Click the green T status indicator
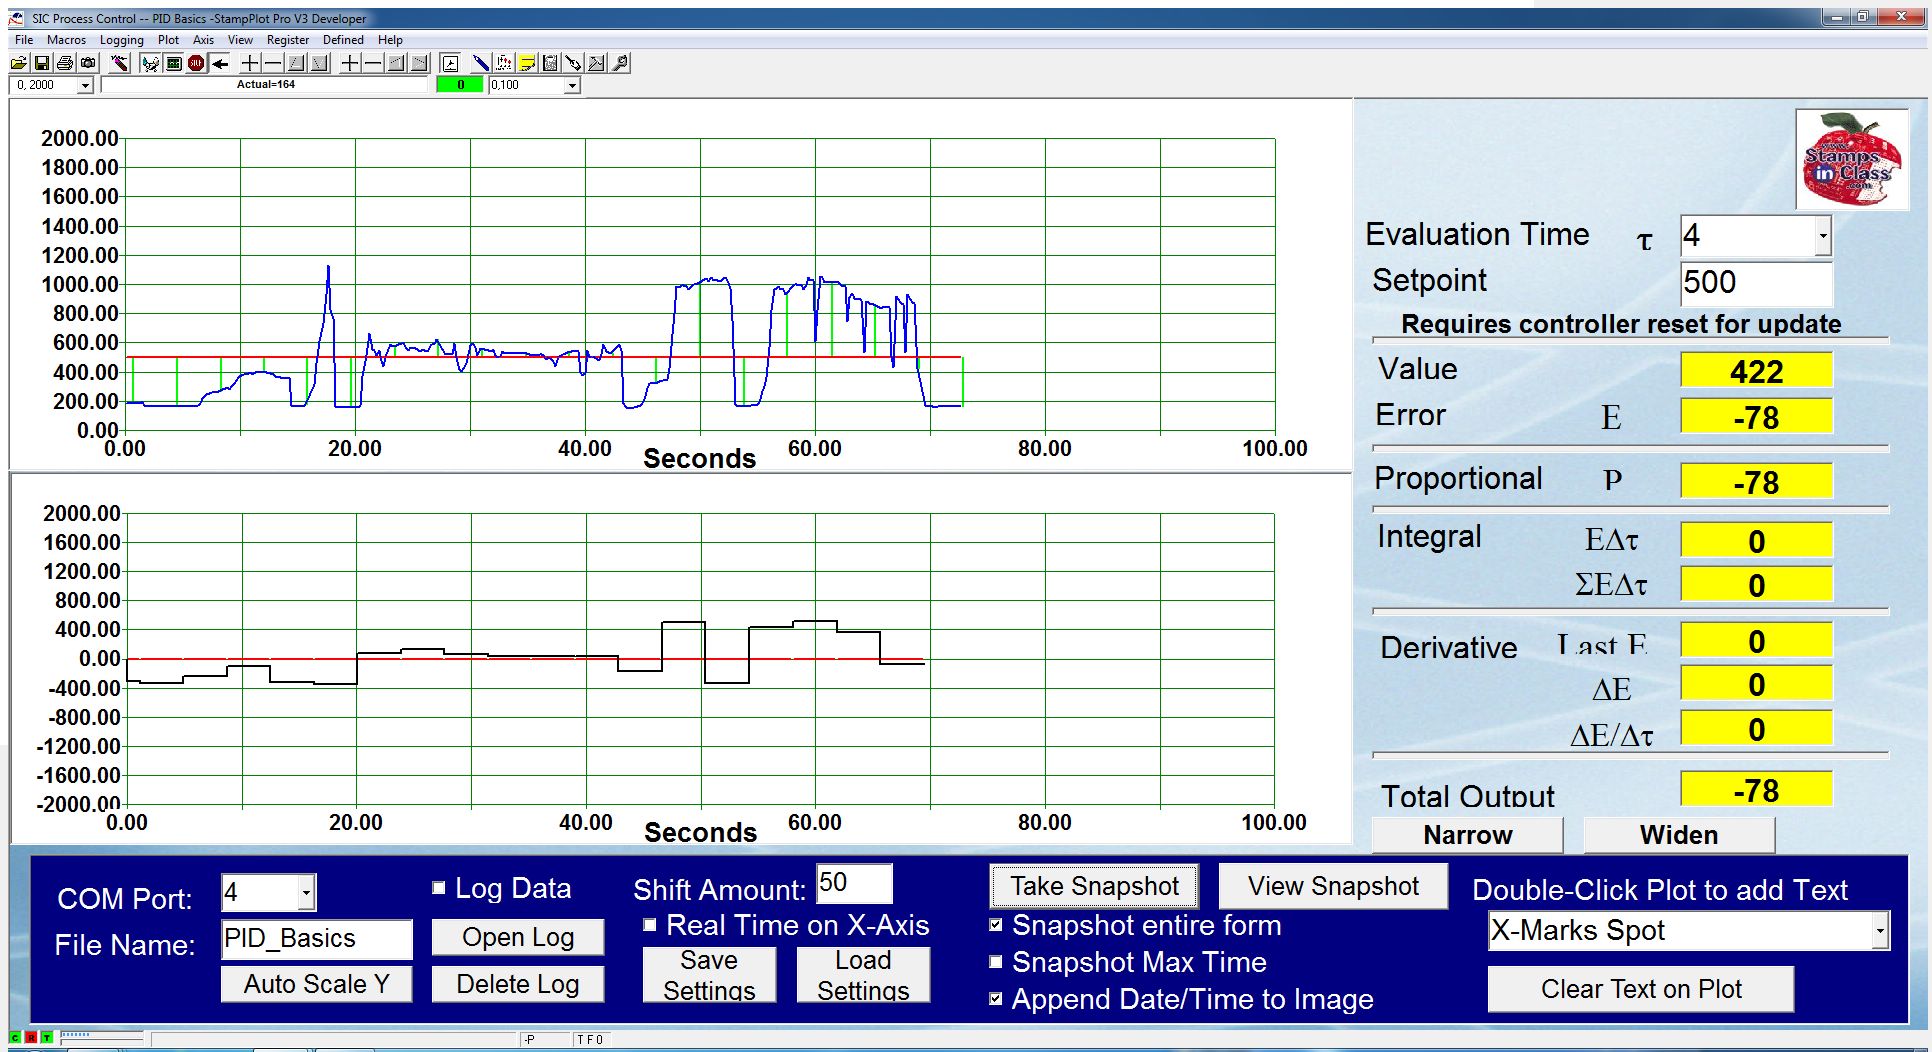This screenshot has width=1932, height=1052. pos(47,1038)
